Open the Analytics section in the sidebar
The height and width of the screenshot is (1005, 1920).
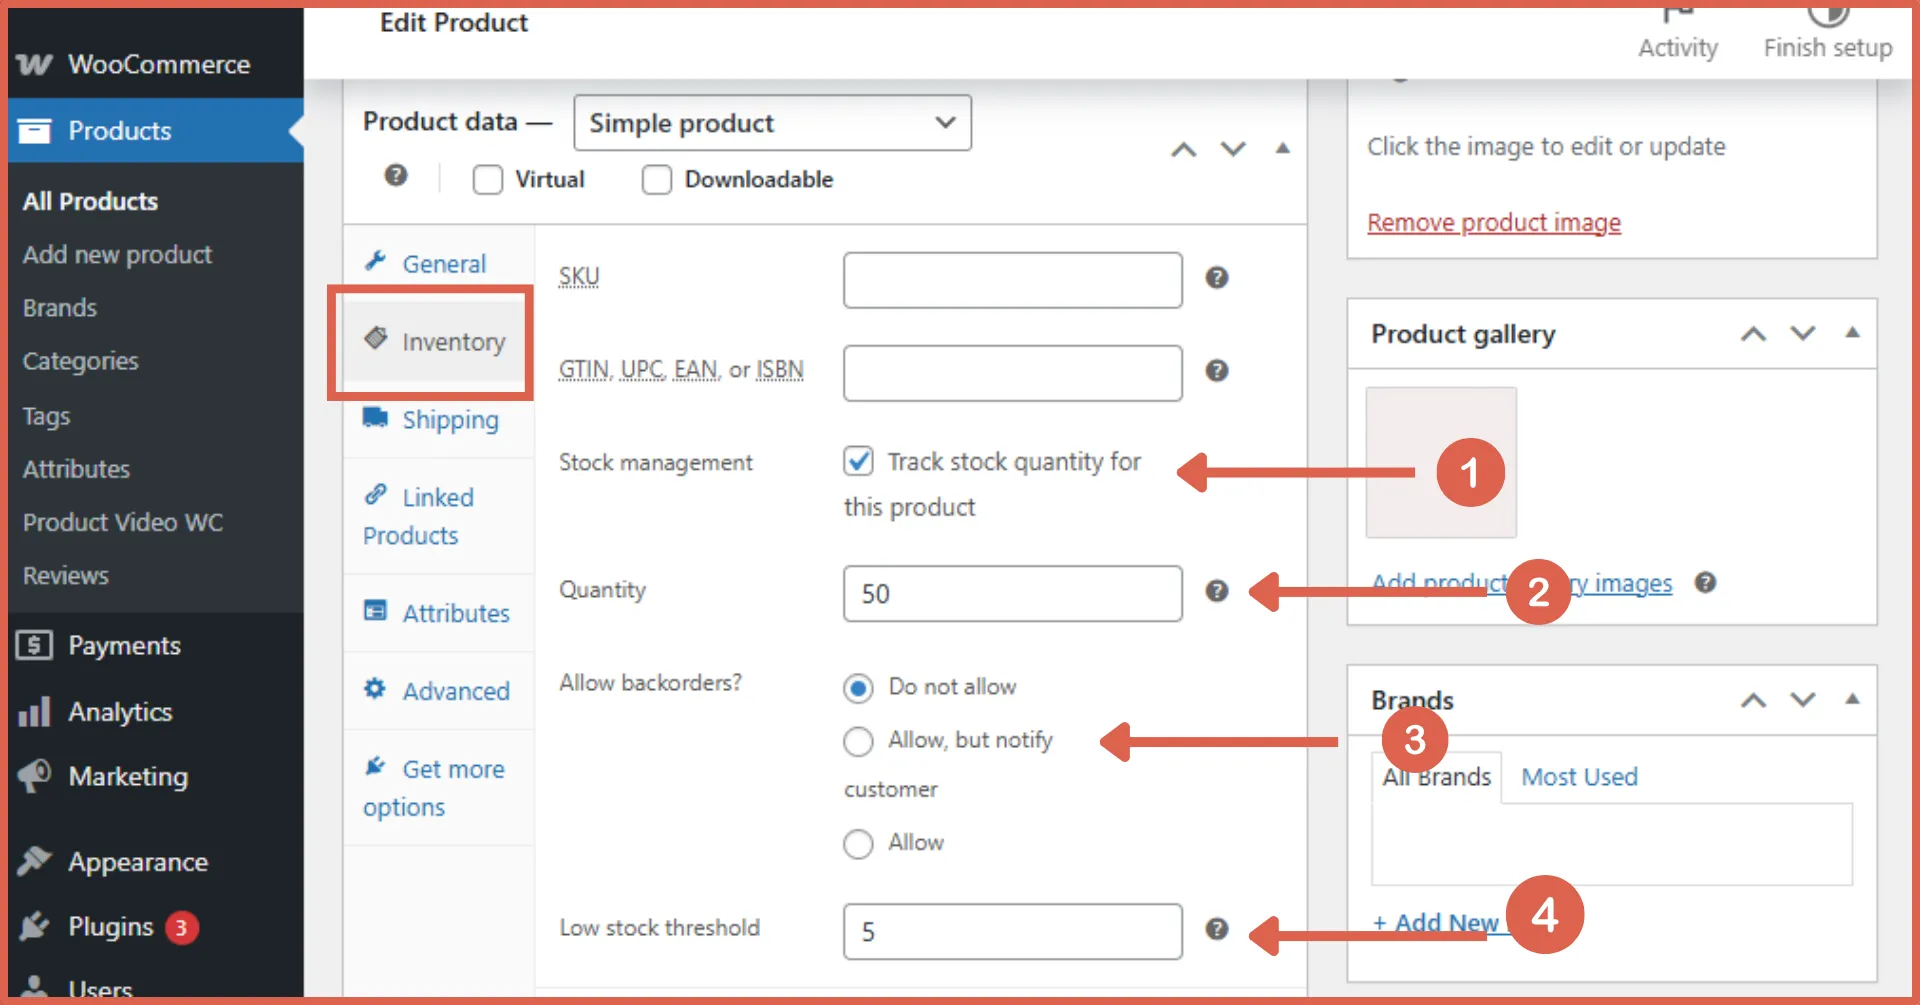[x=120, y=711]
